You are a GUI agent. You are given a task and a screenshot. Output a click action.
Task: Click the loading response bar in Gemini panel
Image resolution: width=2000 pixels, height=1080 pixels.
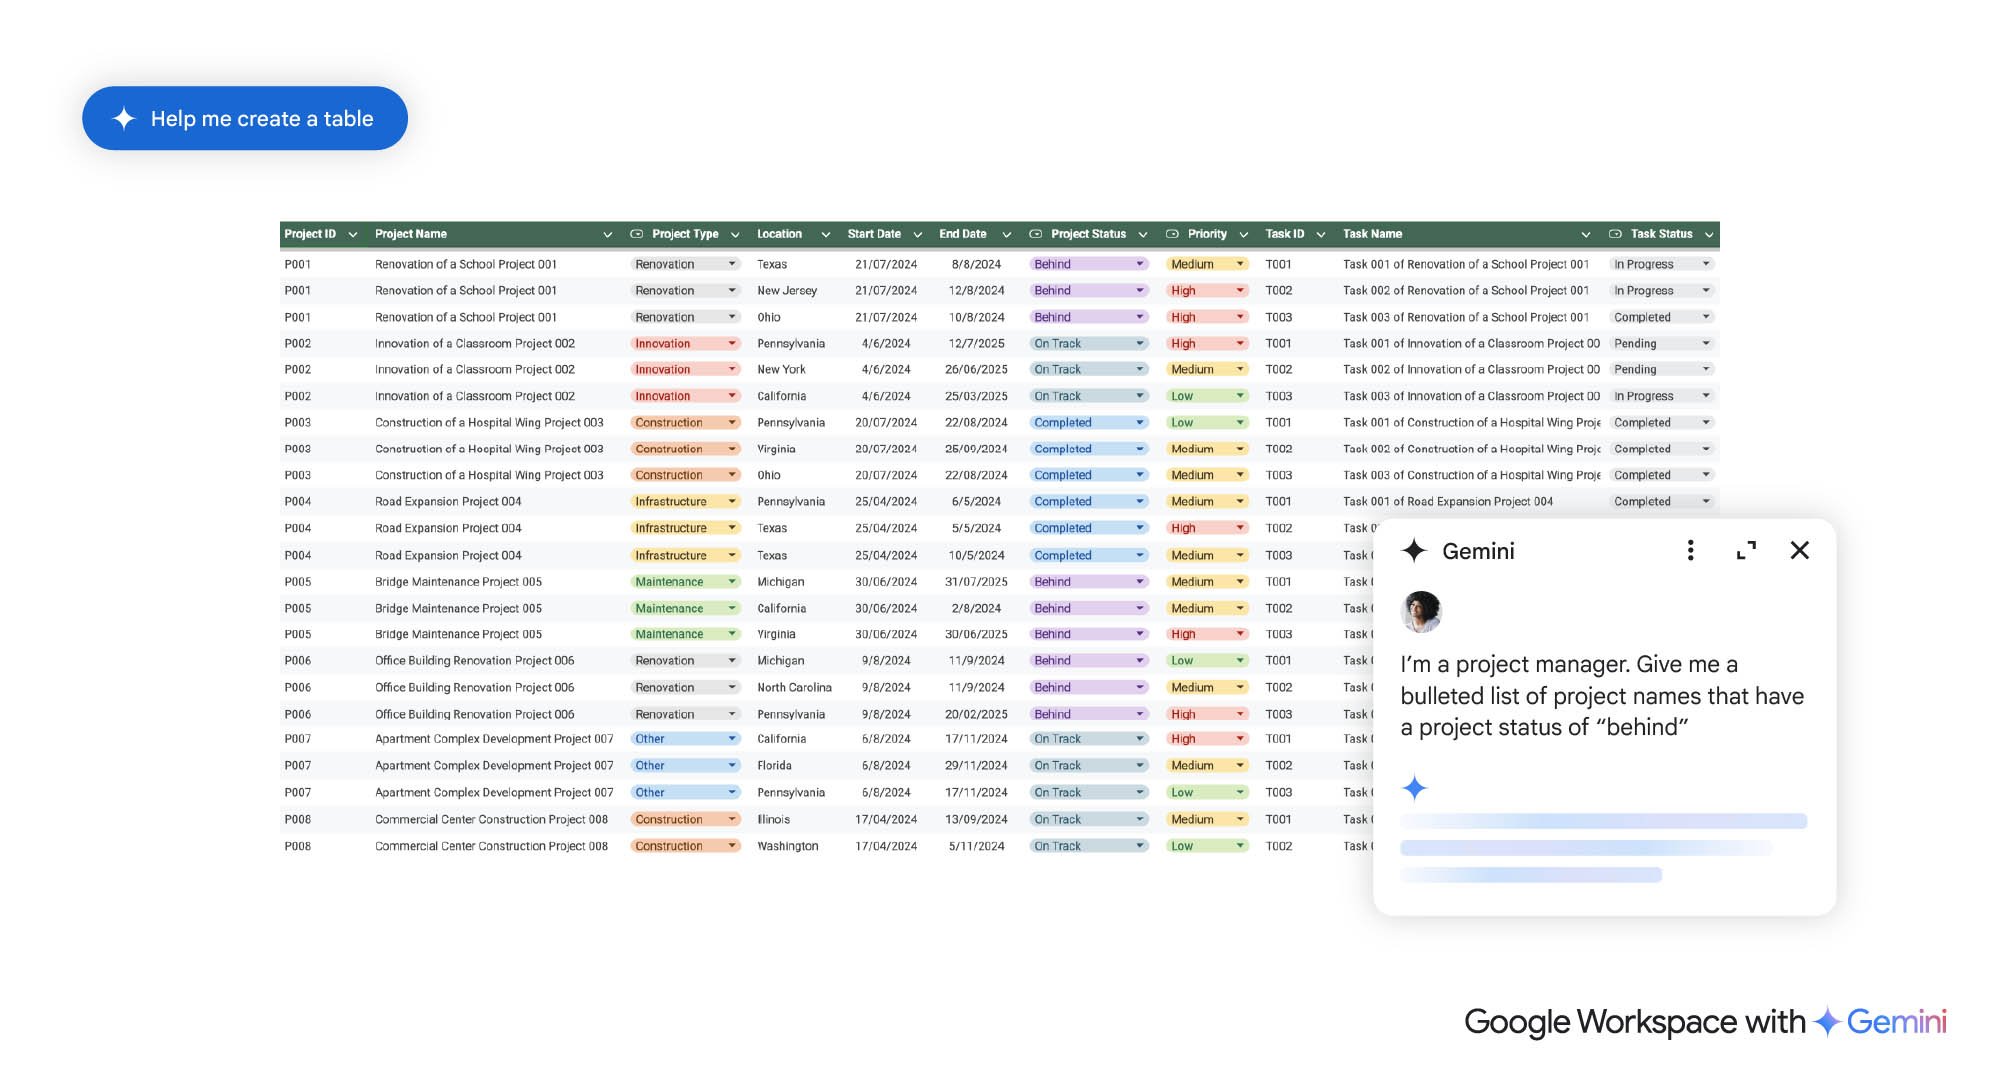click(1603, 822)
